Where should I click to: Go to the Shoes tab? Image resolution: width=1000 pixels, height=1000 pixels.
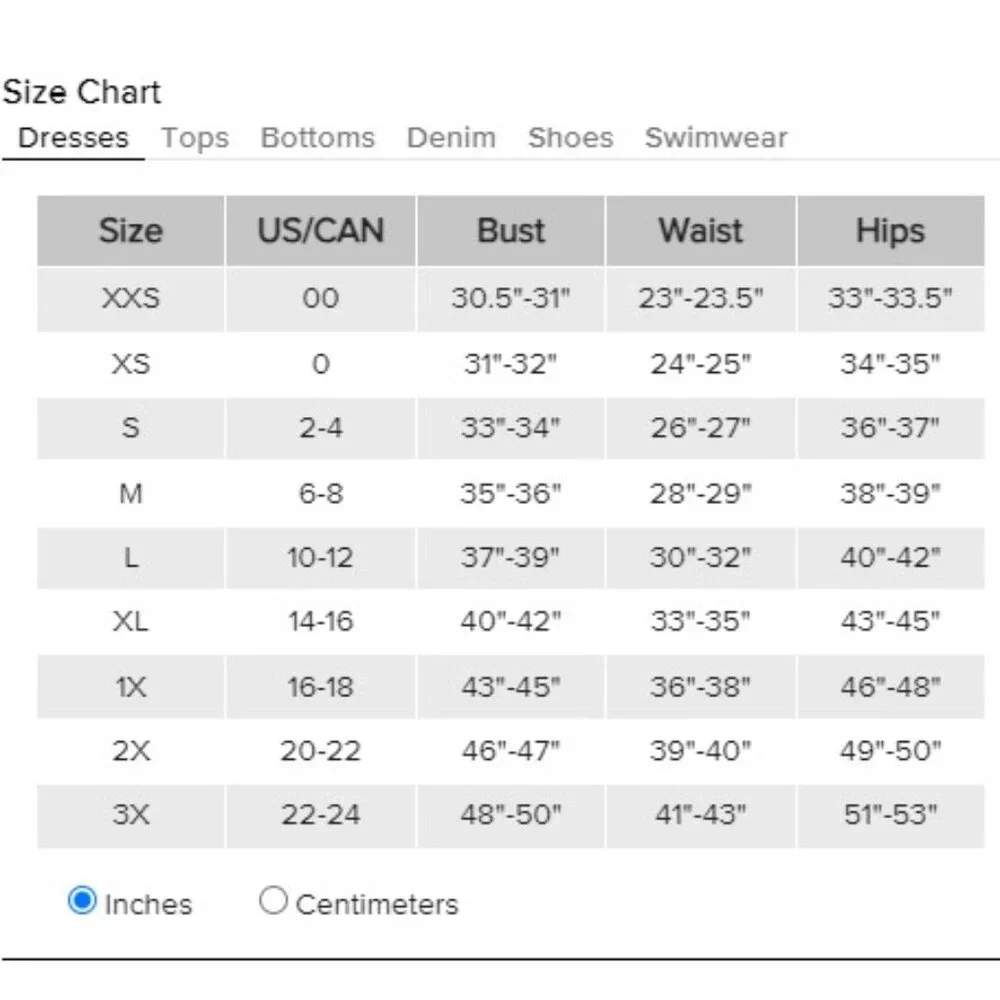coord(570,137)
